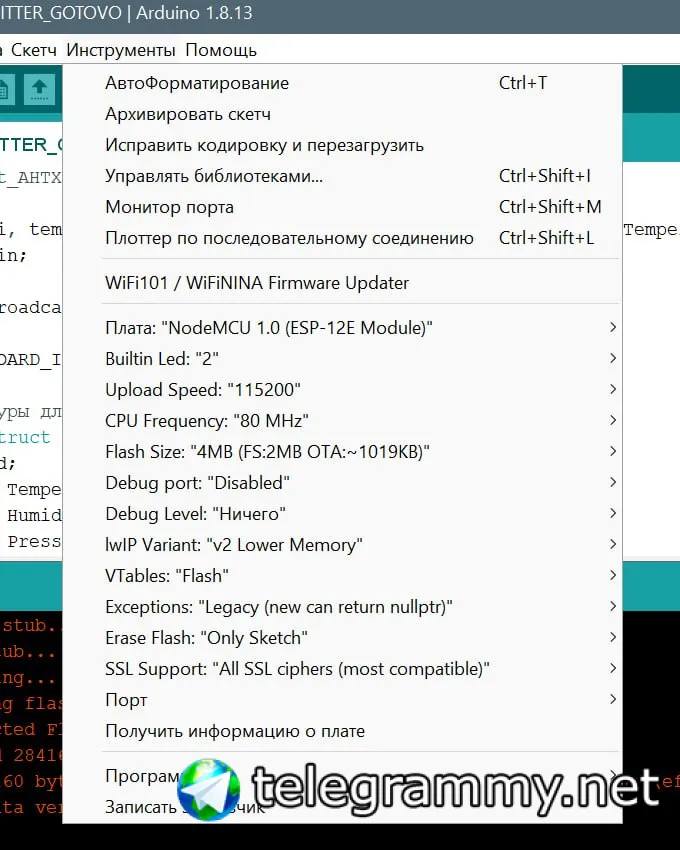The height and width of the screenshot is (850, 680).
Task: Expand Erase Flash "Only Sketch" submenu
Action: 343,638
